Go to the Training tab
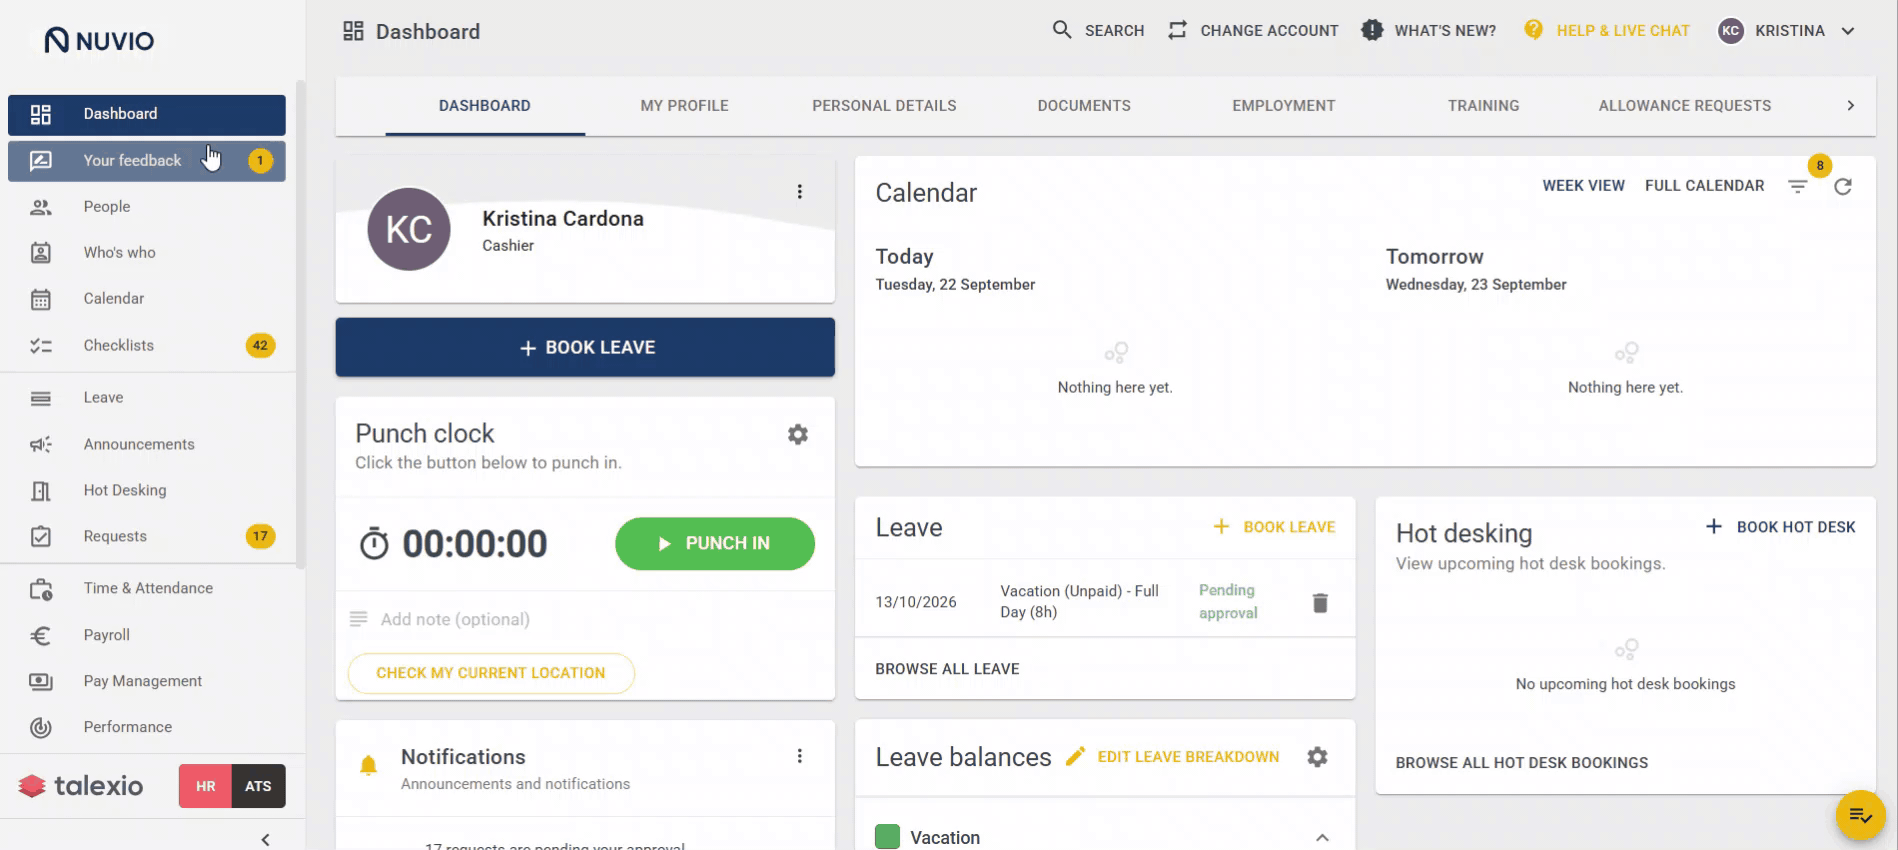The image size is (1898, 850). [1484, 106]
